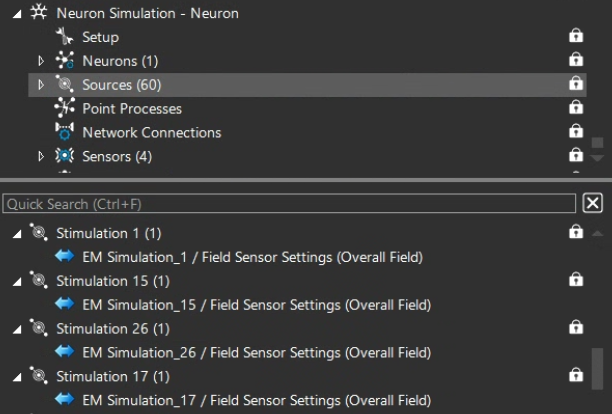Viewport: 612px width, 414px height.
Task: Select the Point Processes tree item
Action: (132, 108)
